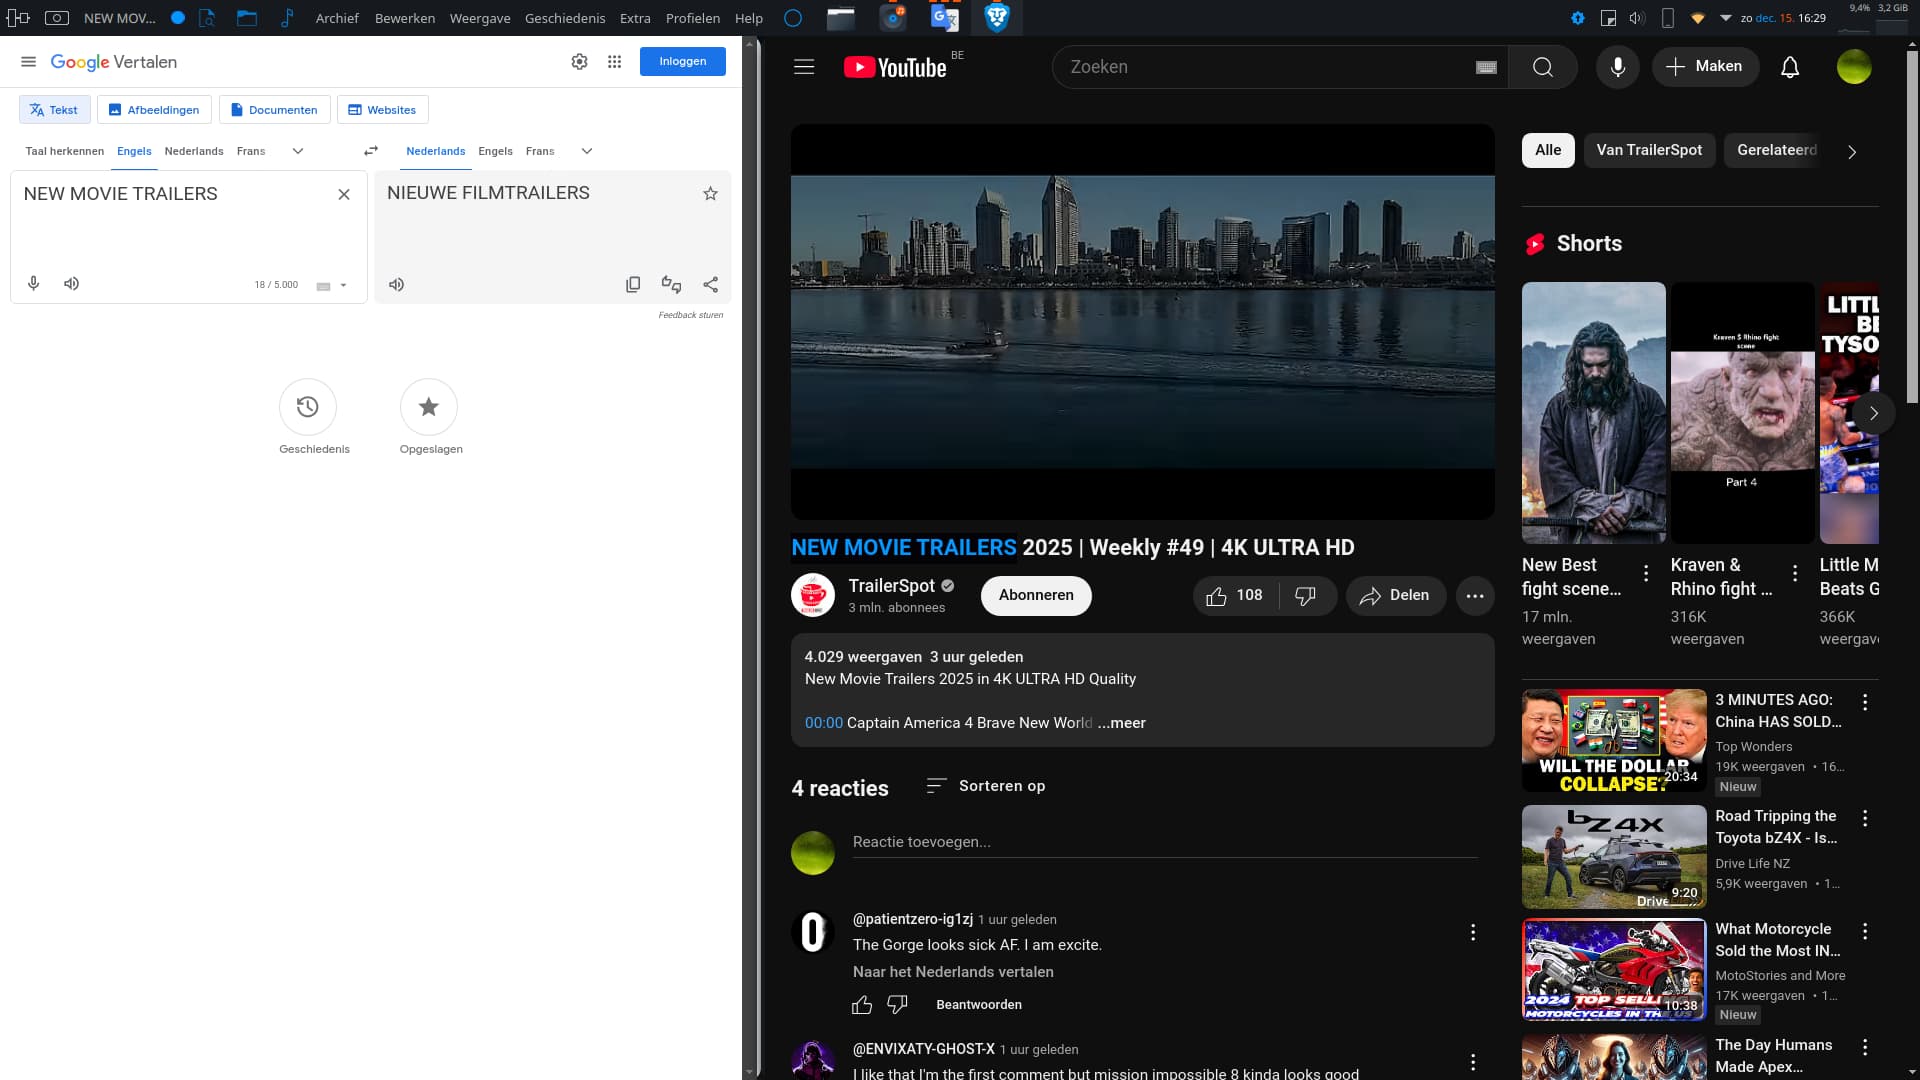
Task: Open Google Translate main menu hamburger
Action: (28, 62)
